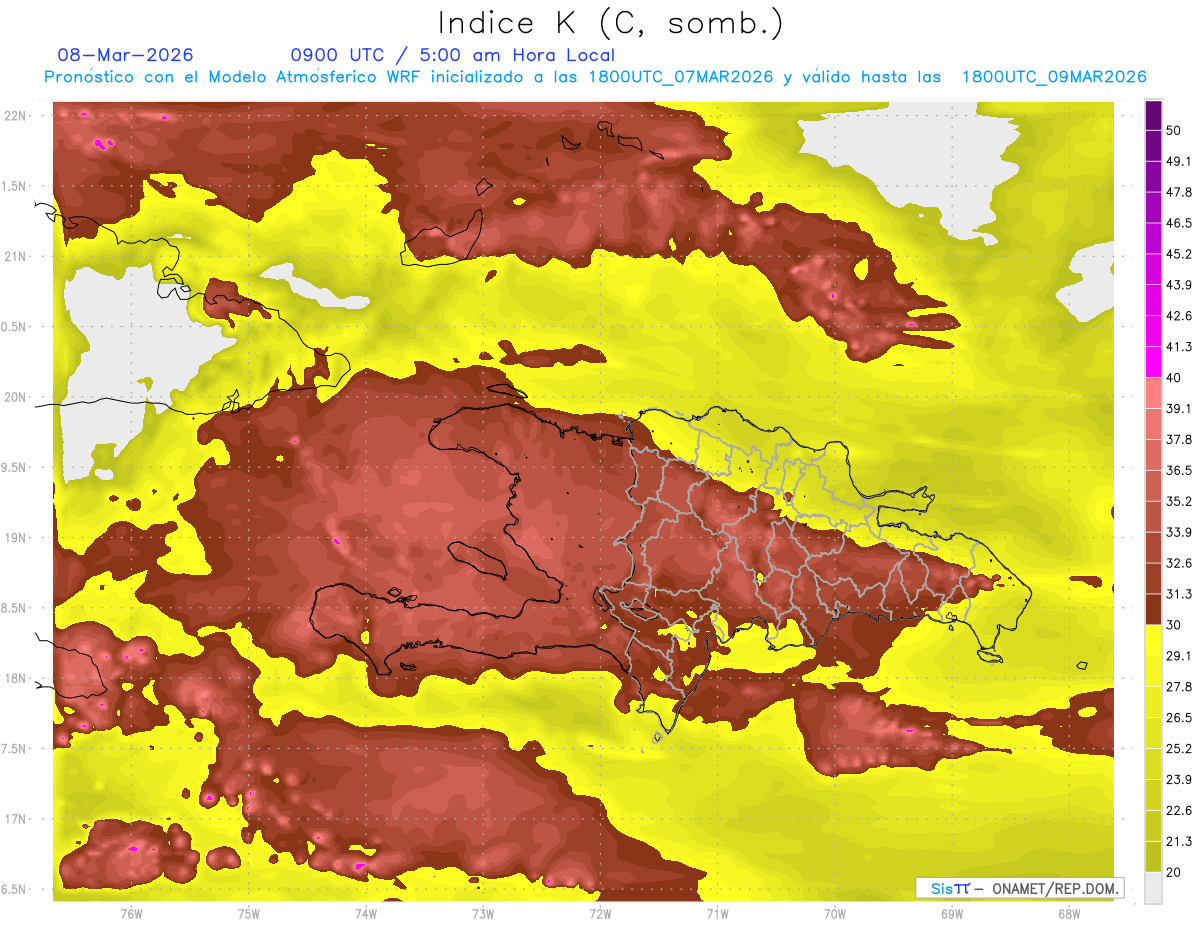
Task: Click the '42.6' color scale value
Action: coord(1179,316)
